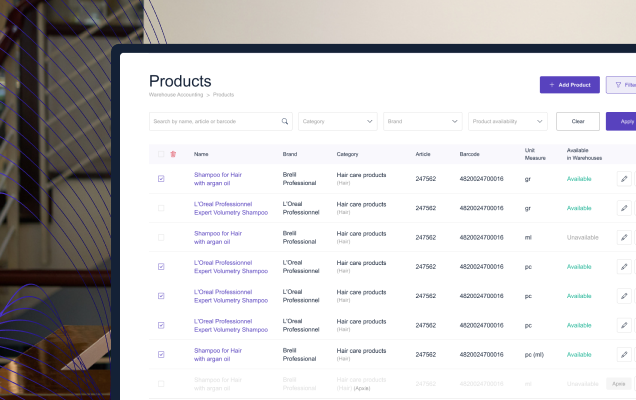Click the Category column header
The width and height of the screenshot is (636, 400).
click(347, 154)
